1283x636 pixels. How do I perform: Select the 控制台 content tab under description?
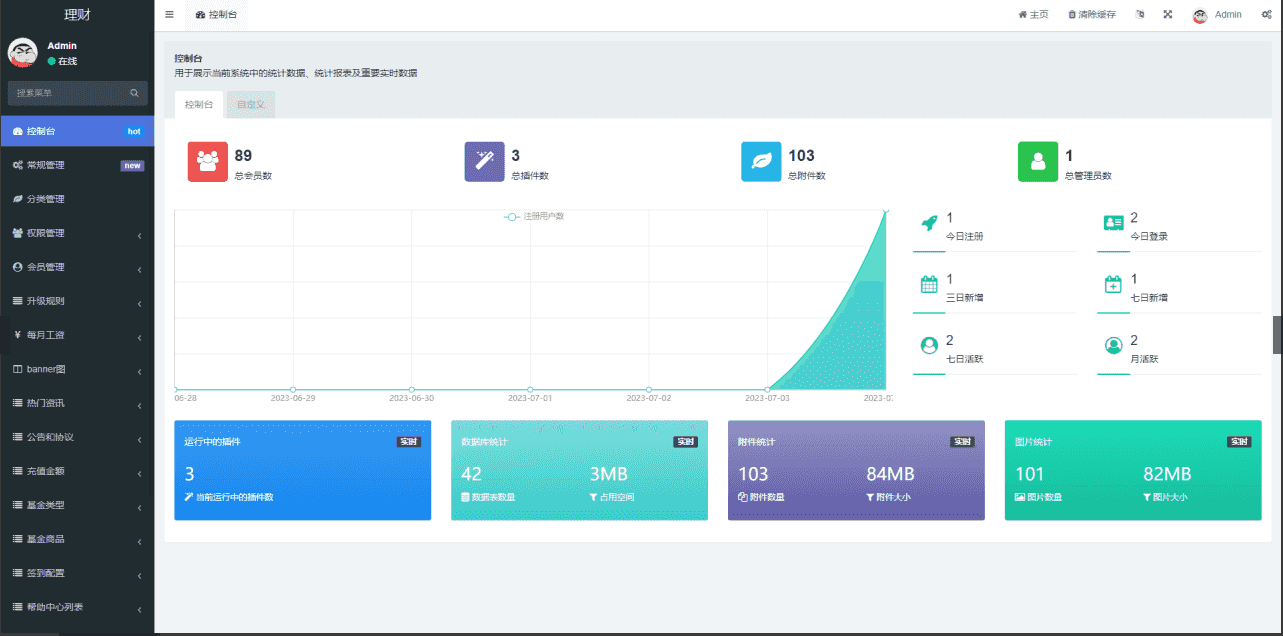coord(199,104)
